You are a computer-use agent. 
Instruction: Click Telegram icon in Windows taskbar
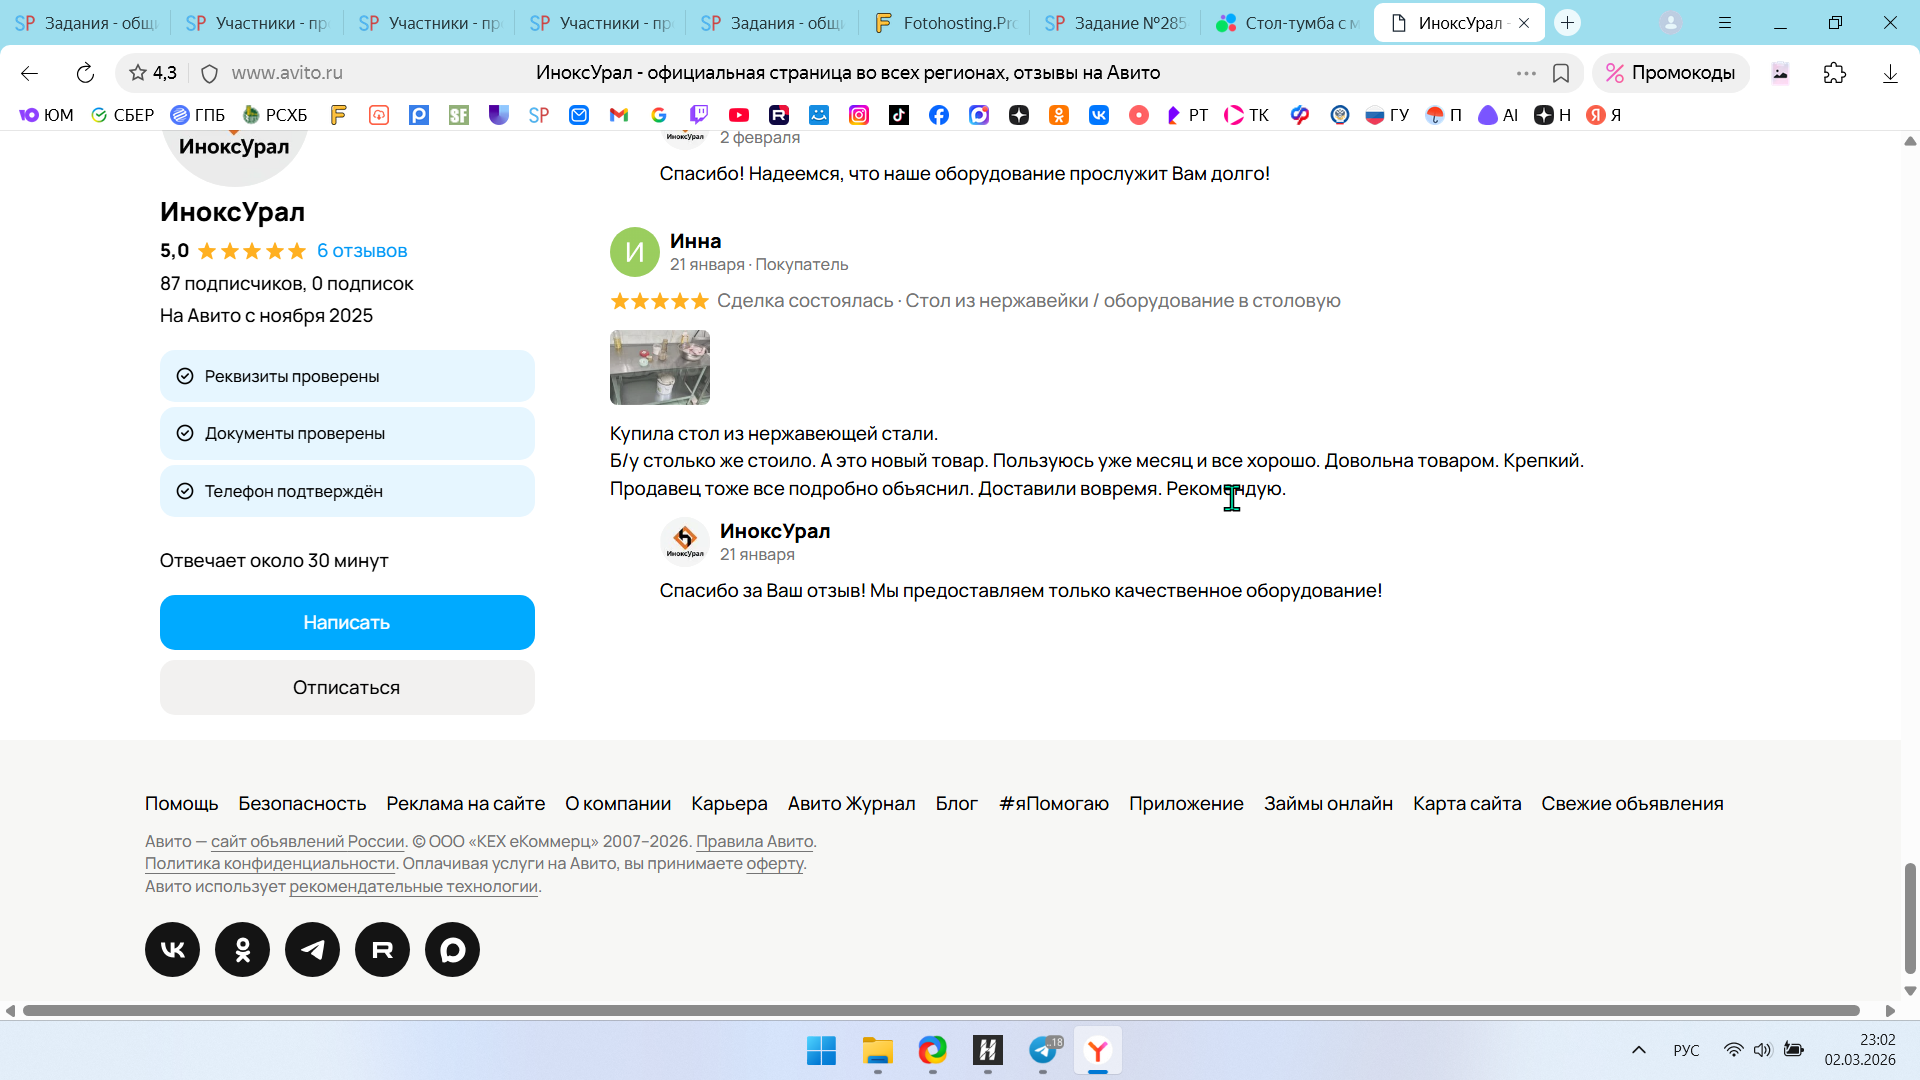pos(1043,1051)
